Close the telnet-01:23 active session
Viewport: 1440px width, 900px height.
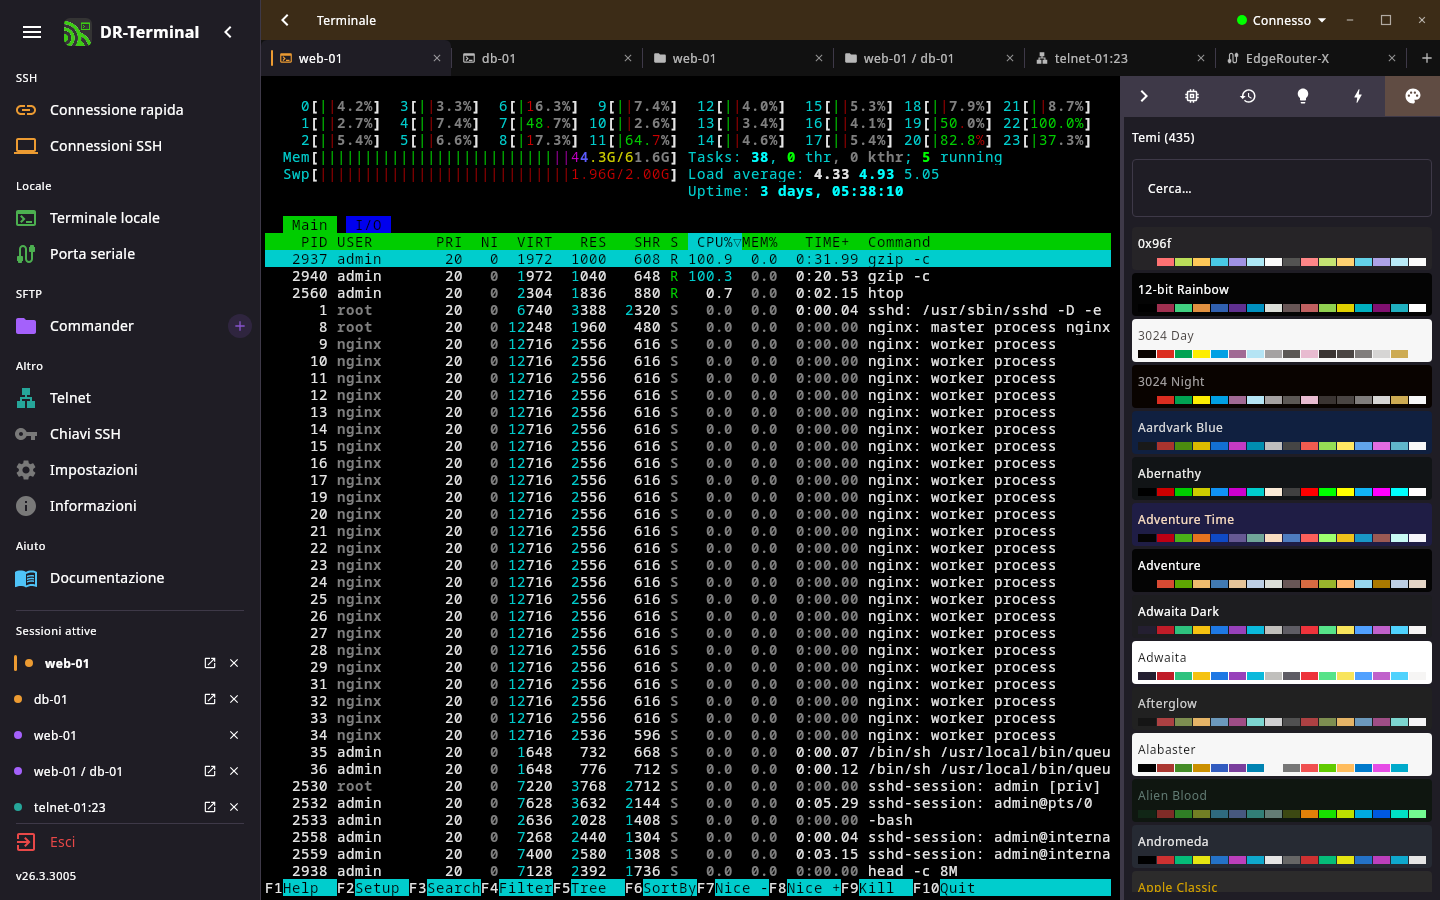pos(234,807)
